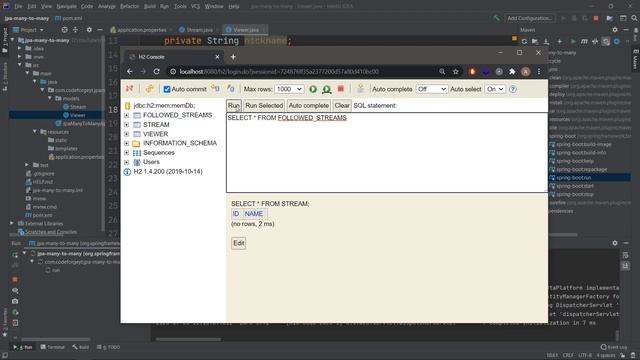Disconnect from database in H2 Console toolbar
The height and width of the screenshot is (360, 640).
(x=130, y=89)
